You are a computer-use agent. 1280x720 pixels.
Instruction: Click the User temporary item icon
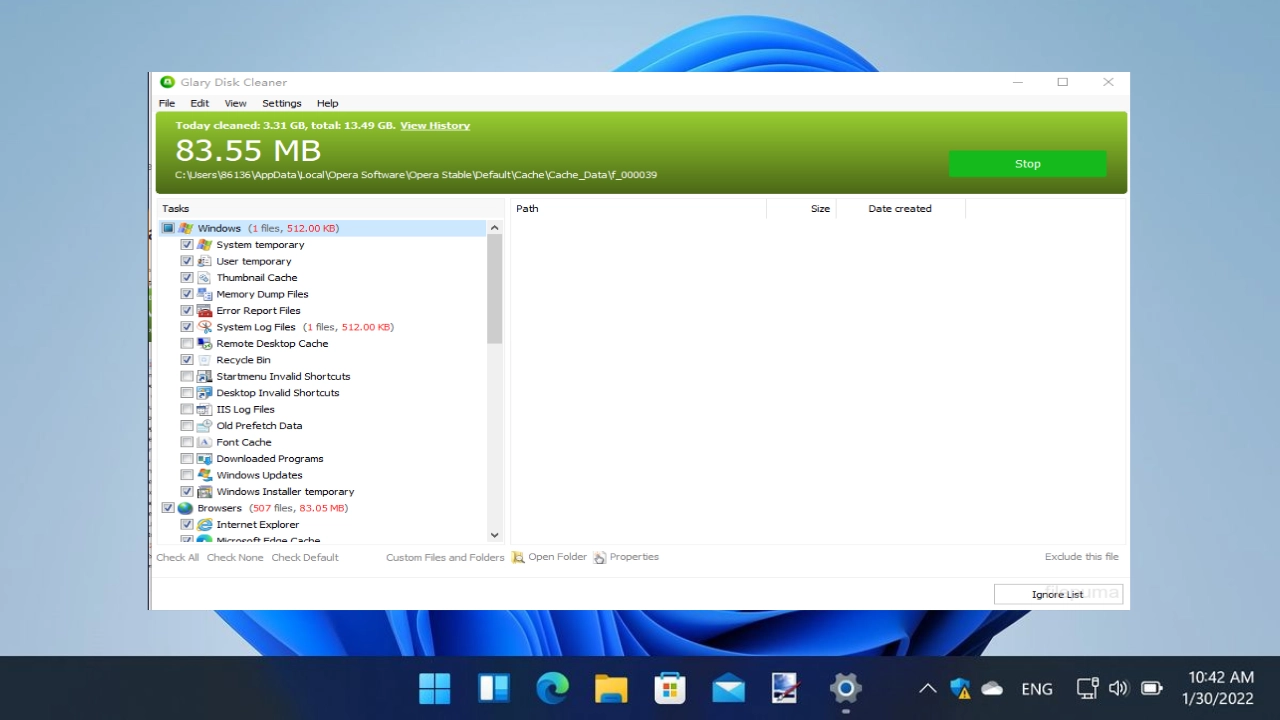(x=205, y=261)
